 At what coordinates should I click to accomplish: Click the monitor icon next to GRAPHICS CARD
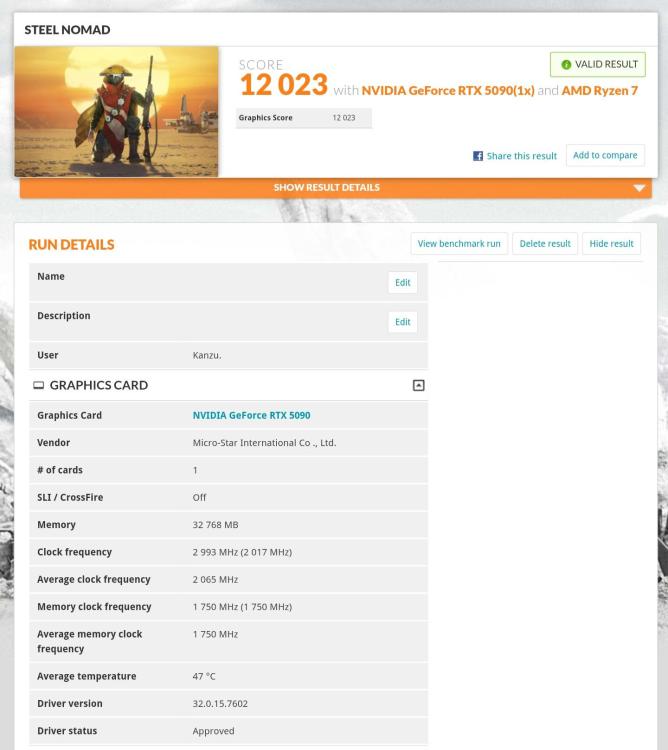(38, 386)
